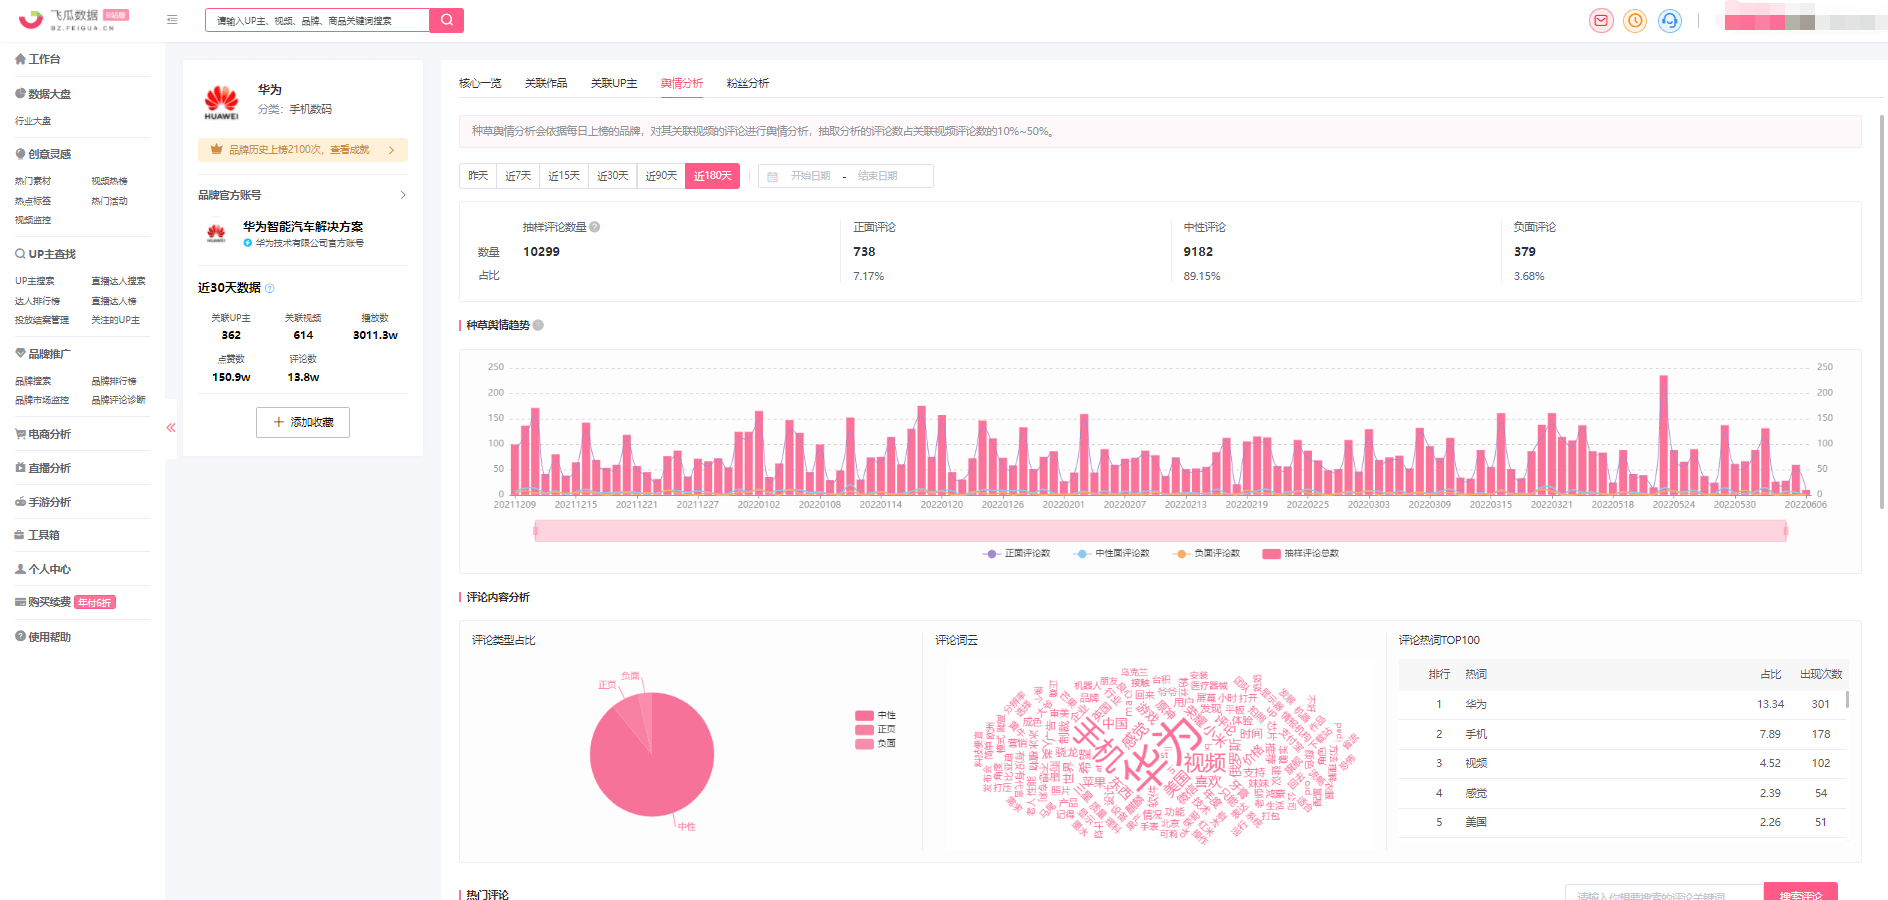Viewport: 1888px width, 900px height.
Task: Click the 数据大盘 pie icon
Action: (20, 94)
